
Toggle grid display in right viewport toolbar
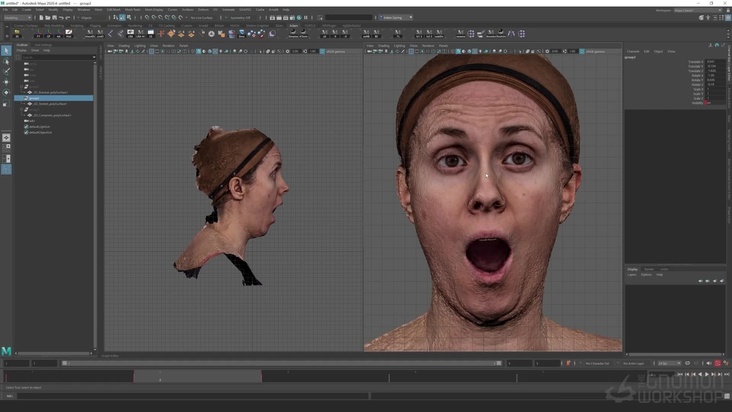coord(411,51)
